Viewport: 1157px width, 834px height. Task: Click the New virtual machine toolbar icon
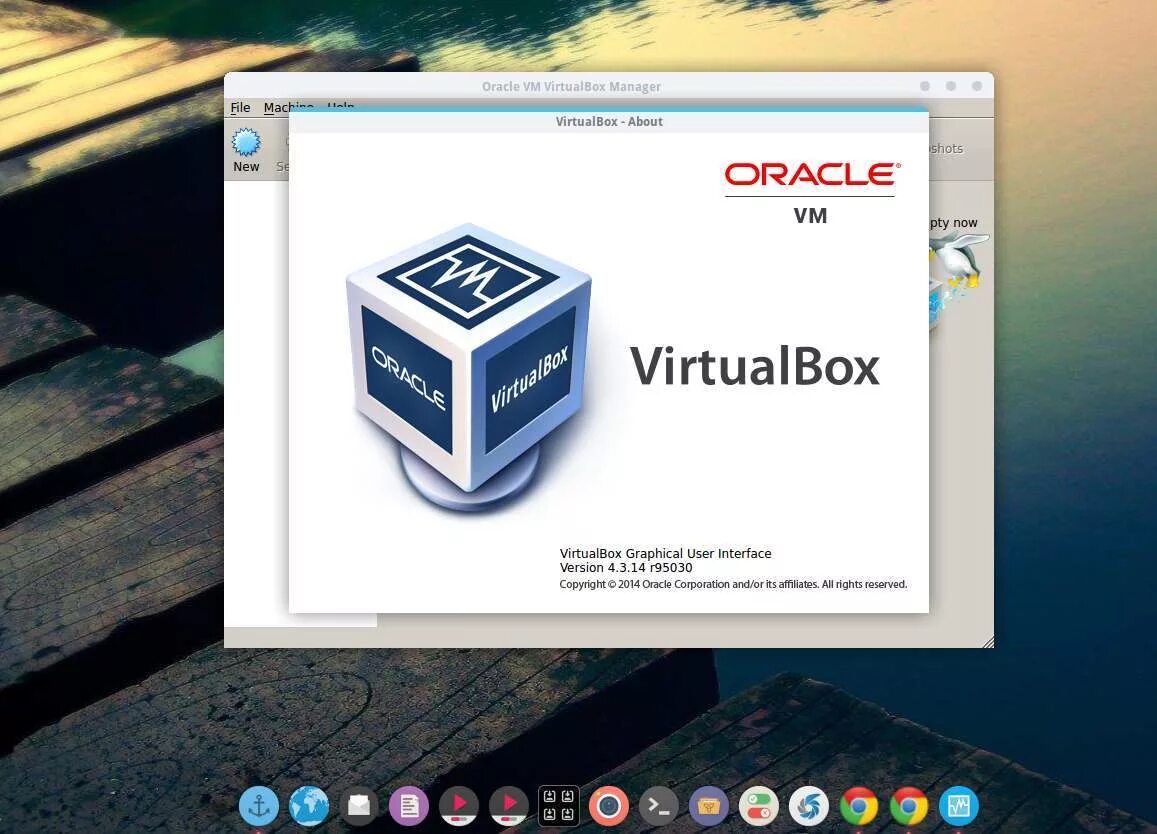point(246,151)
